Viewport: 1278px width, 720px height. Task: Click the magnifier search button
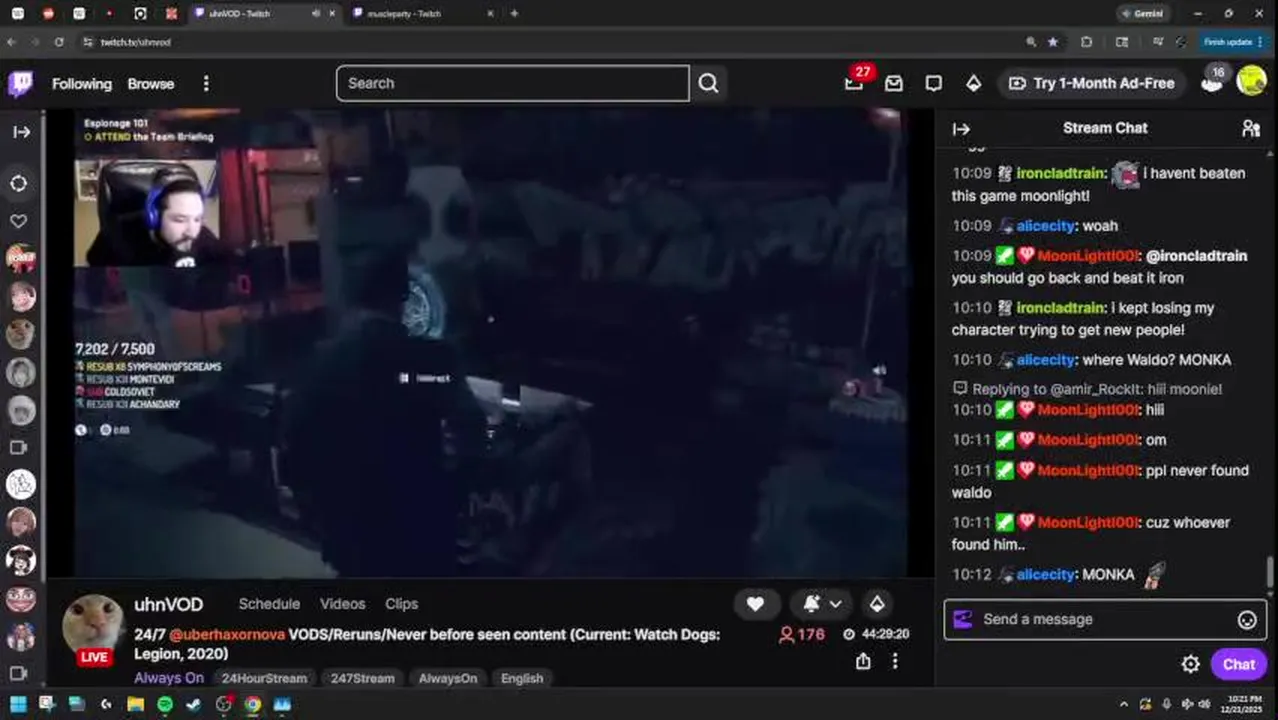tap(708, 83)
